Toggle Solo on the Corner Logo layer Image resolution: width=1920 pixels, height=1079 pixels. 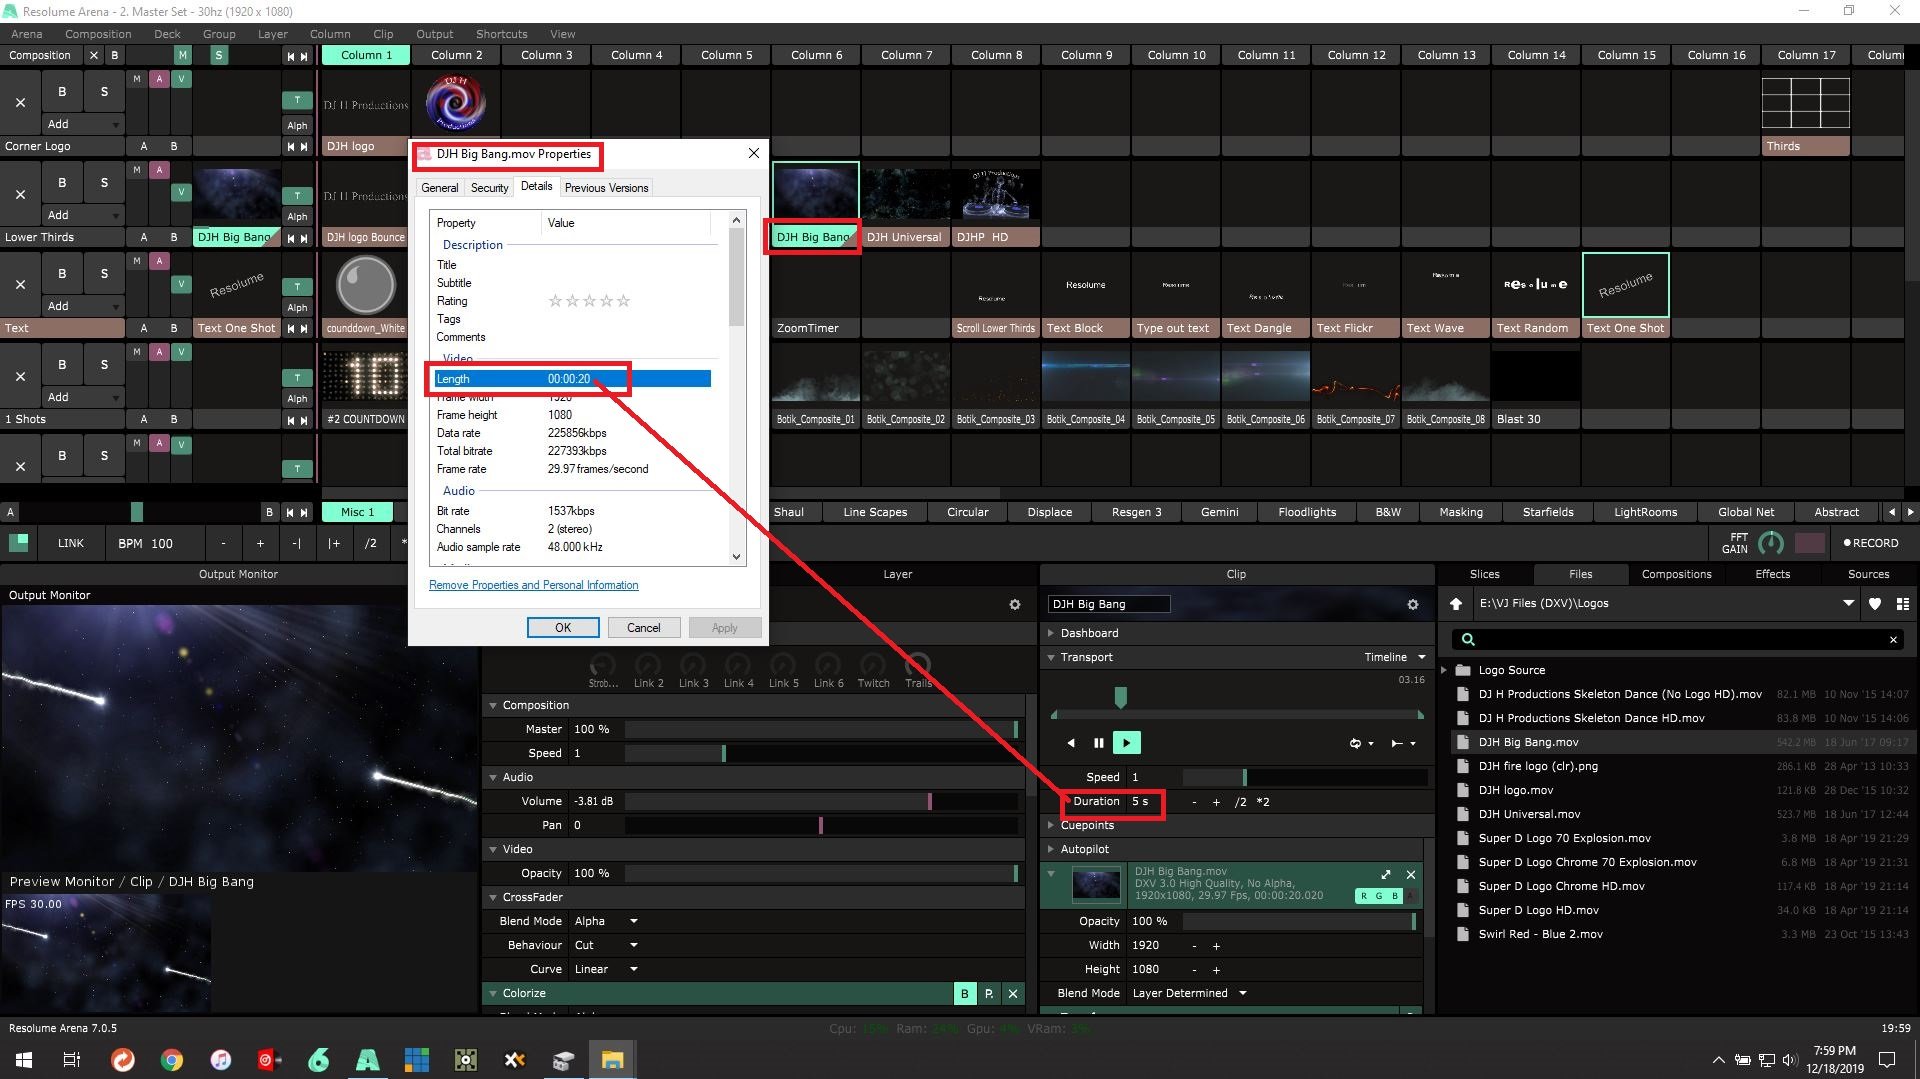click(104, 92)
